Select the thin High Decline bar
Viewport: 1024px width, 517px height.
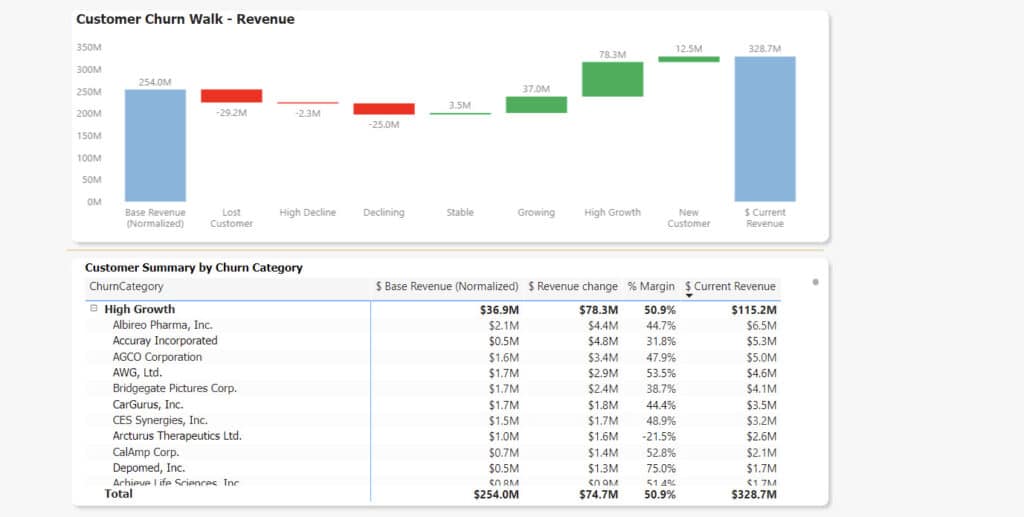(x=308, y=102)
